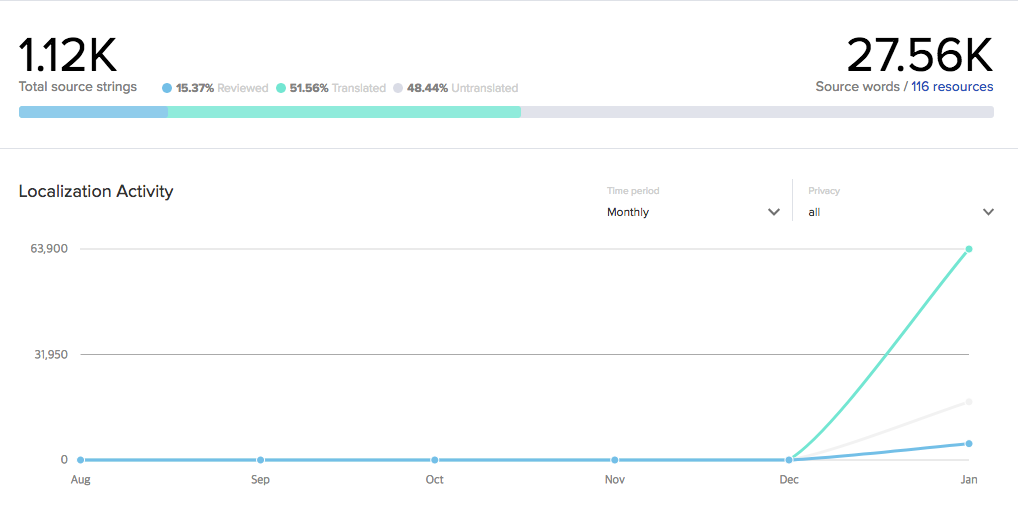Expand the Privacy all dropdown

click(x=900, y=212)
